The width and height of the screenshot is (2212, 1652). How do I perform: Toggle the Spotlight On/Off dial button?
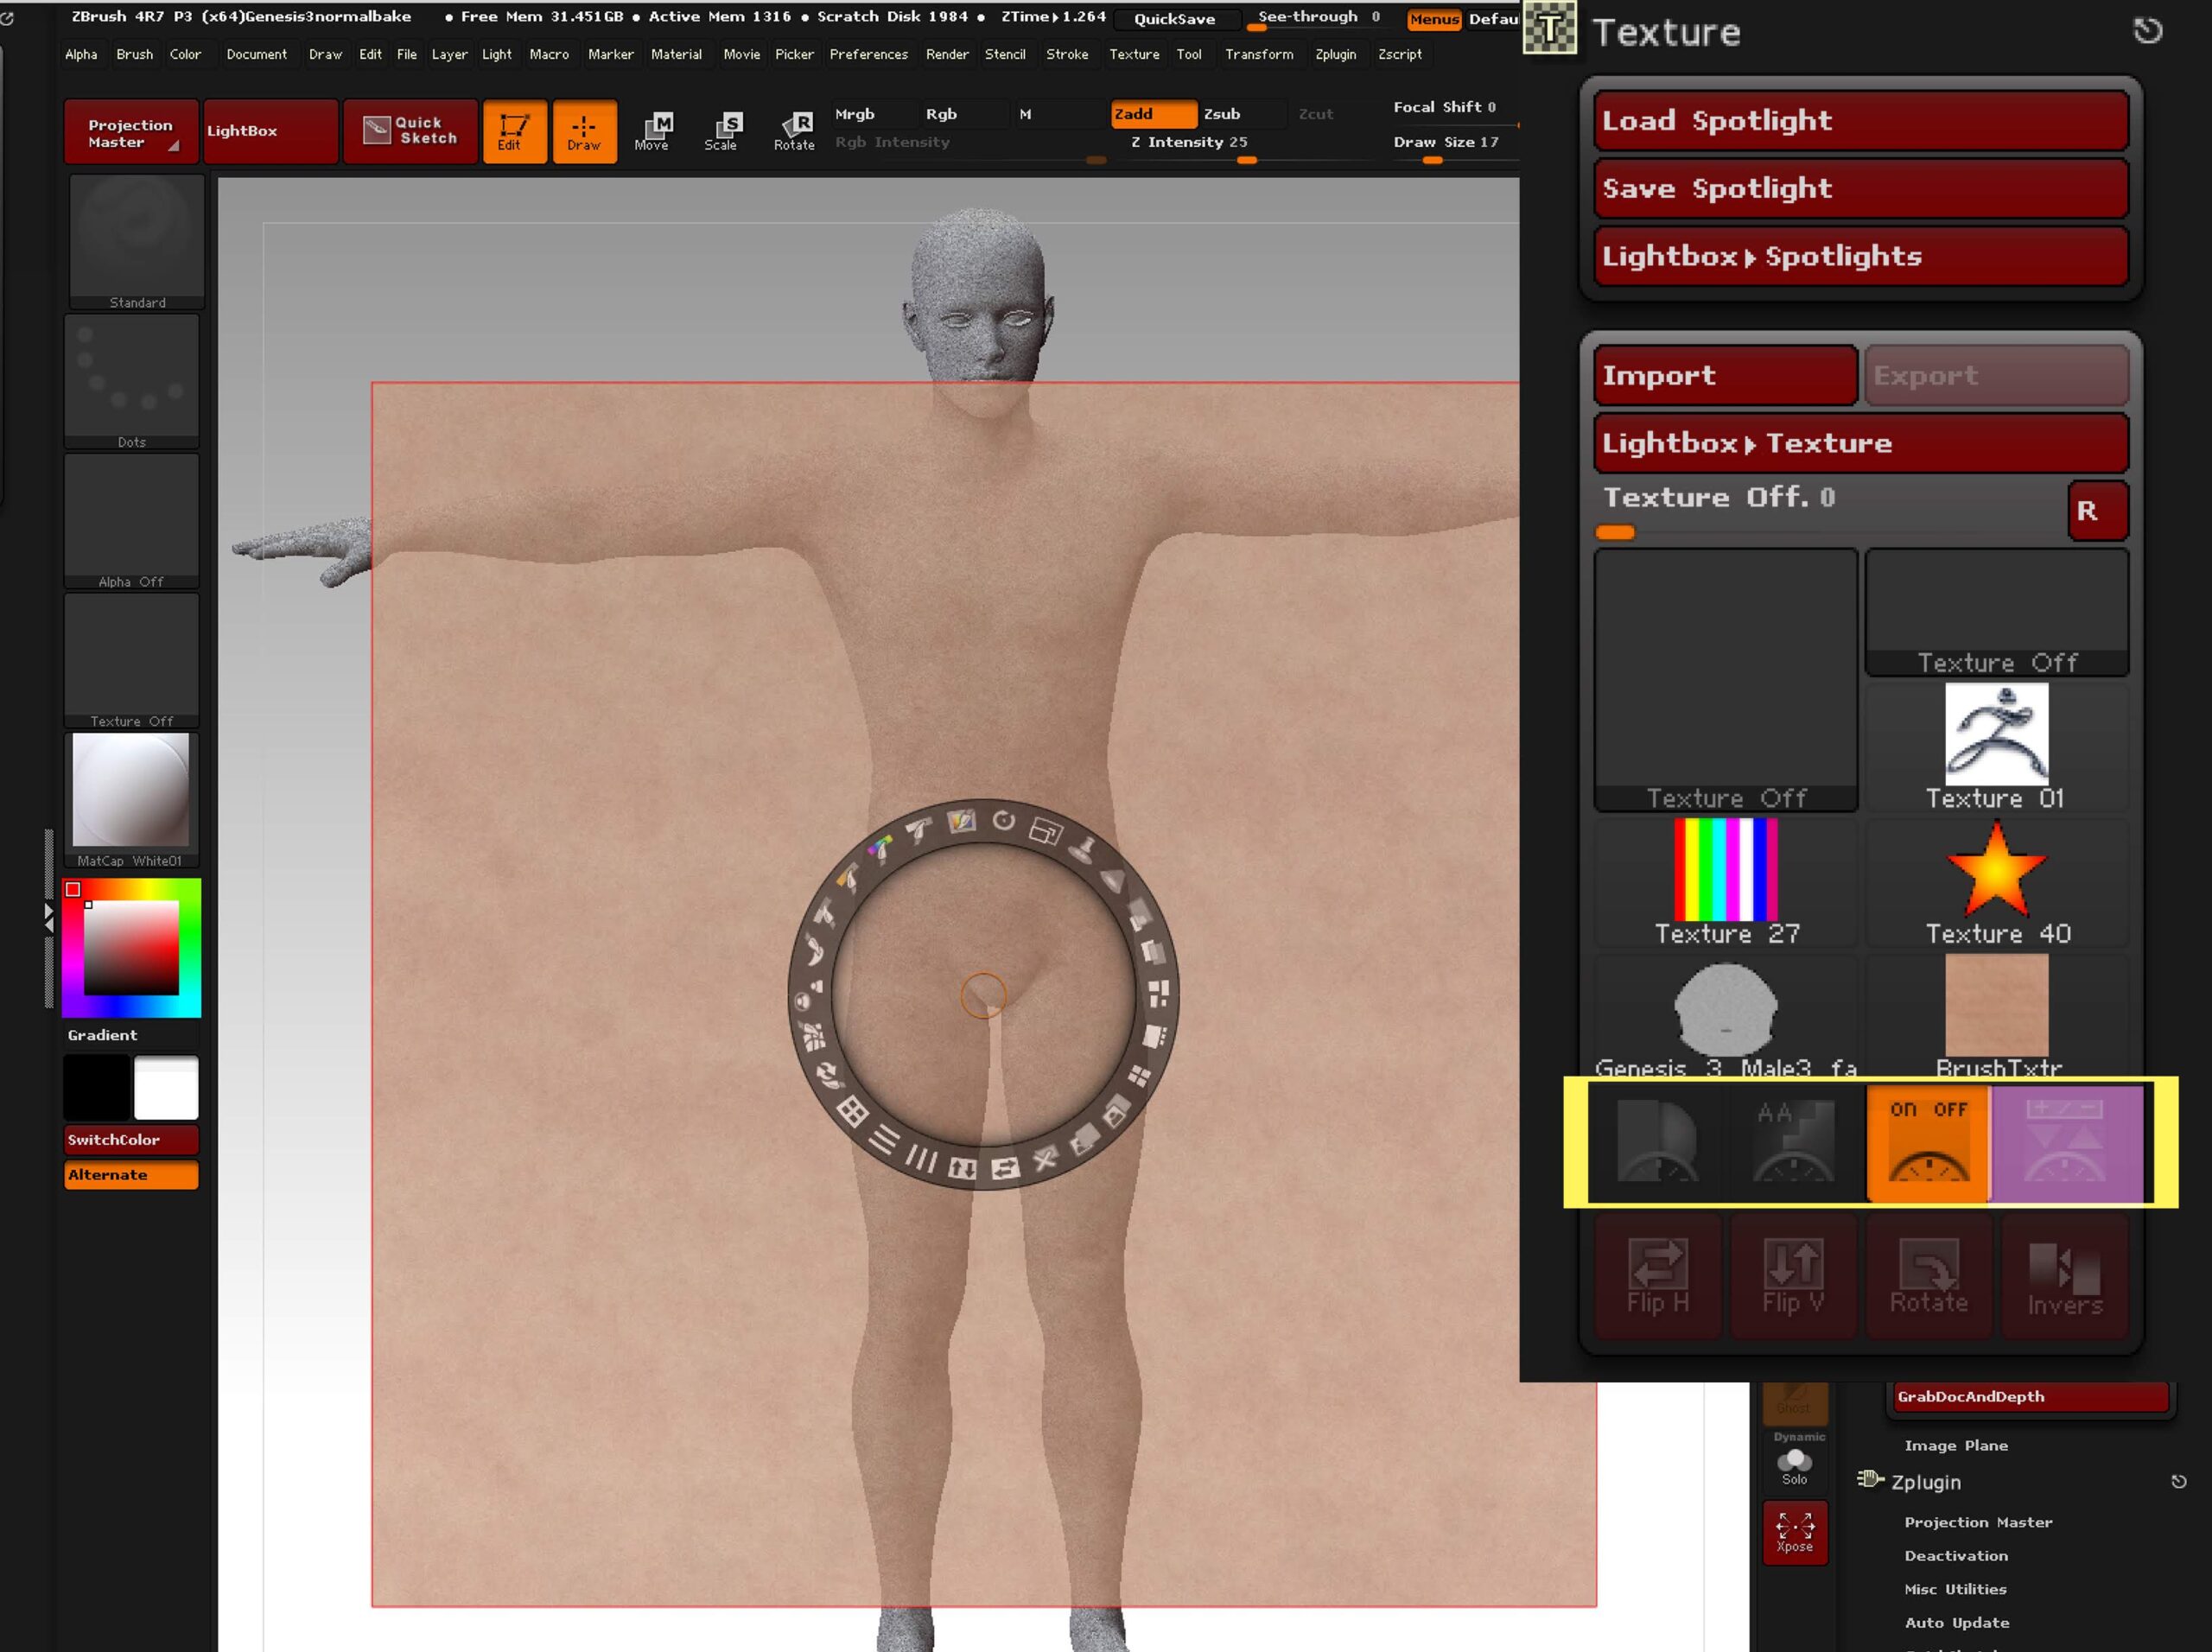[x=1928, y=1142]
